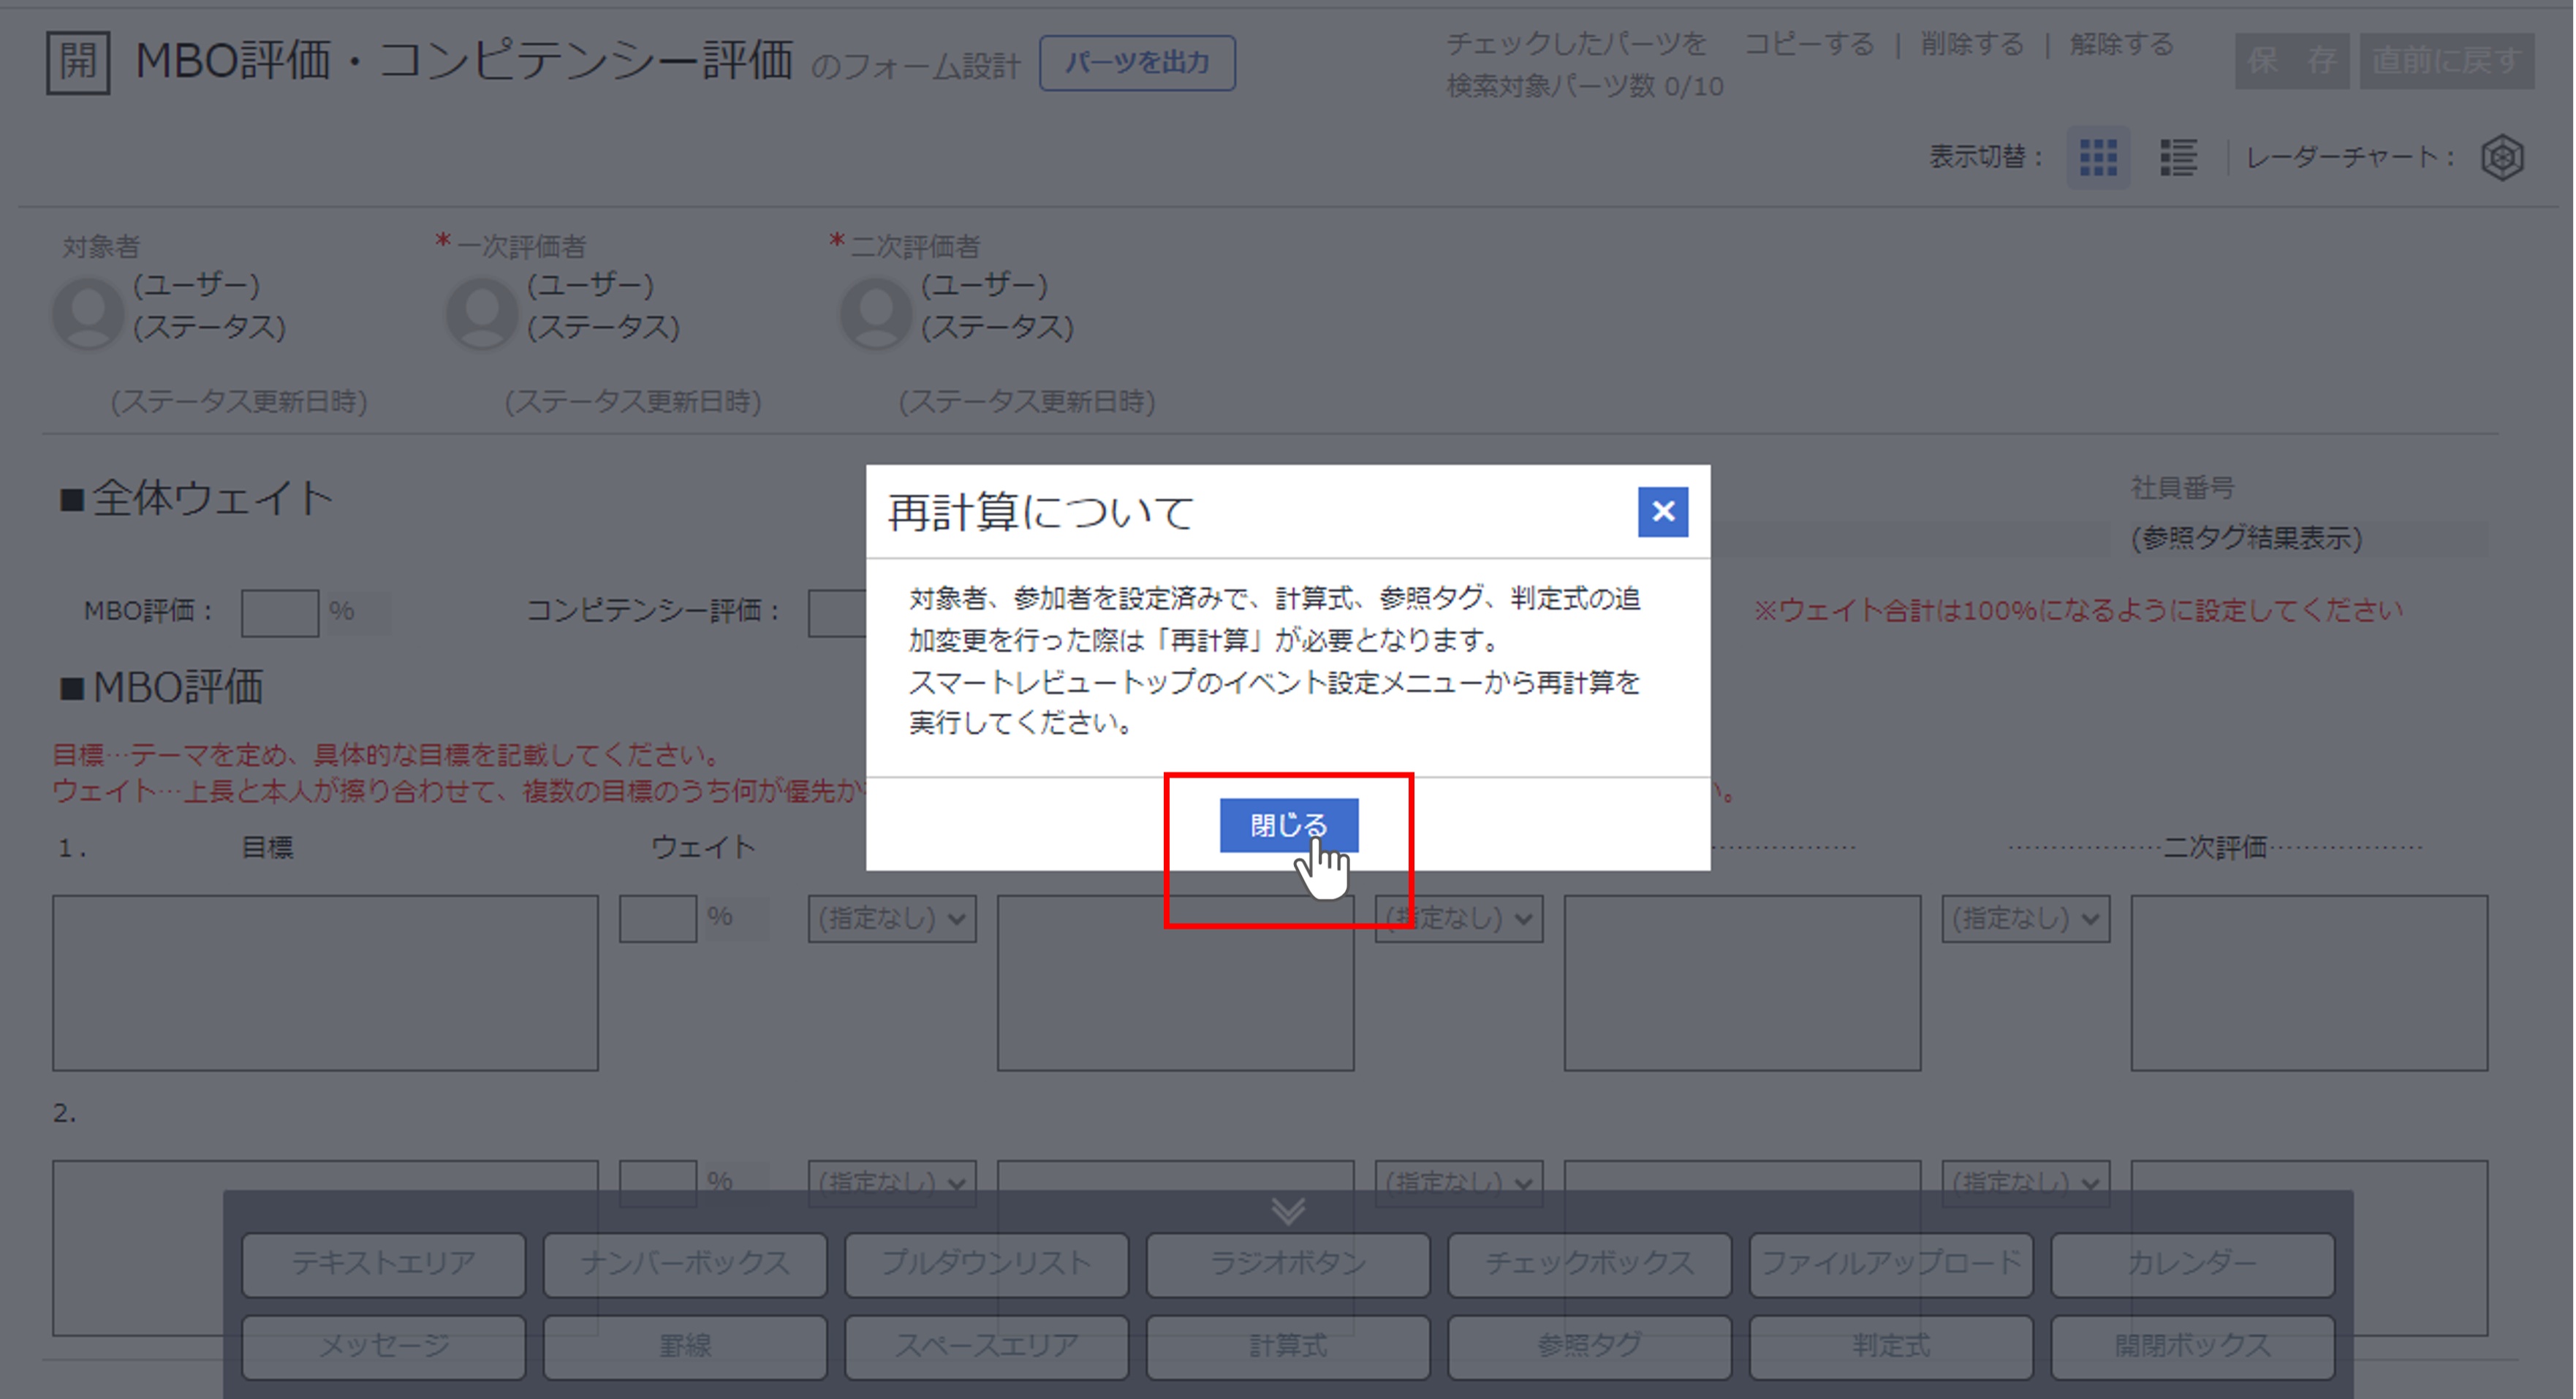2576x1399 pixels.
Task: Open the 二次評価 (指定なし) dropdown in row 1
Action: [x=2026, y=919]
